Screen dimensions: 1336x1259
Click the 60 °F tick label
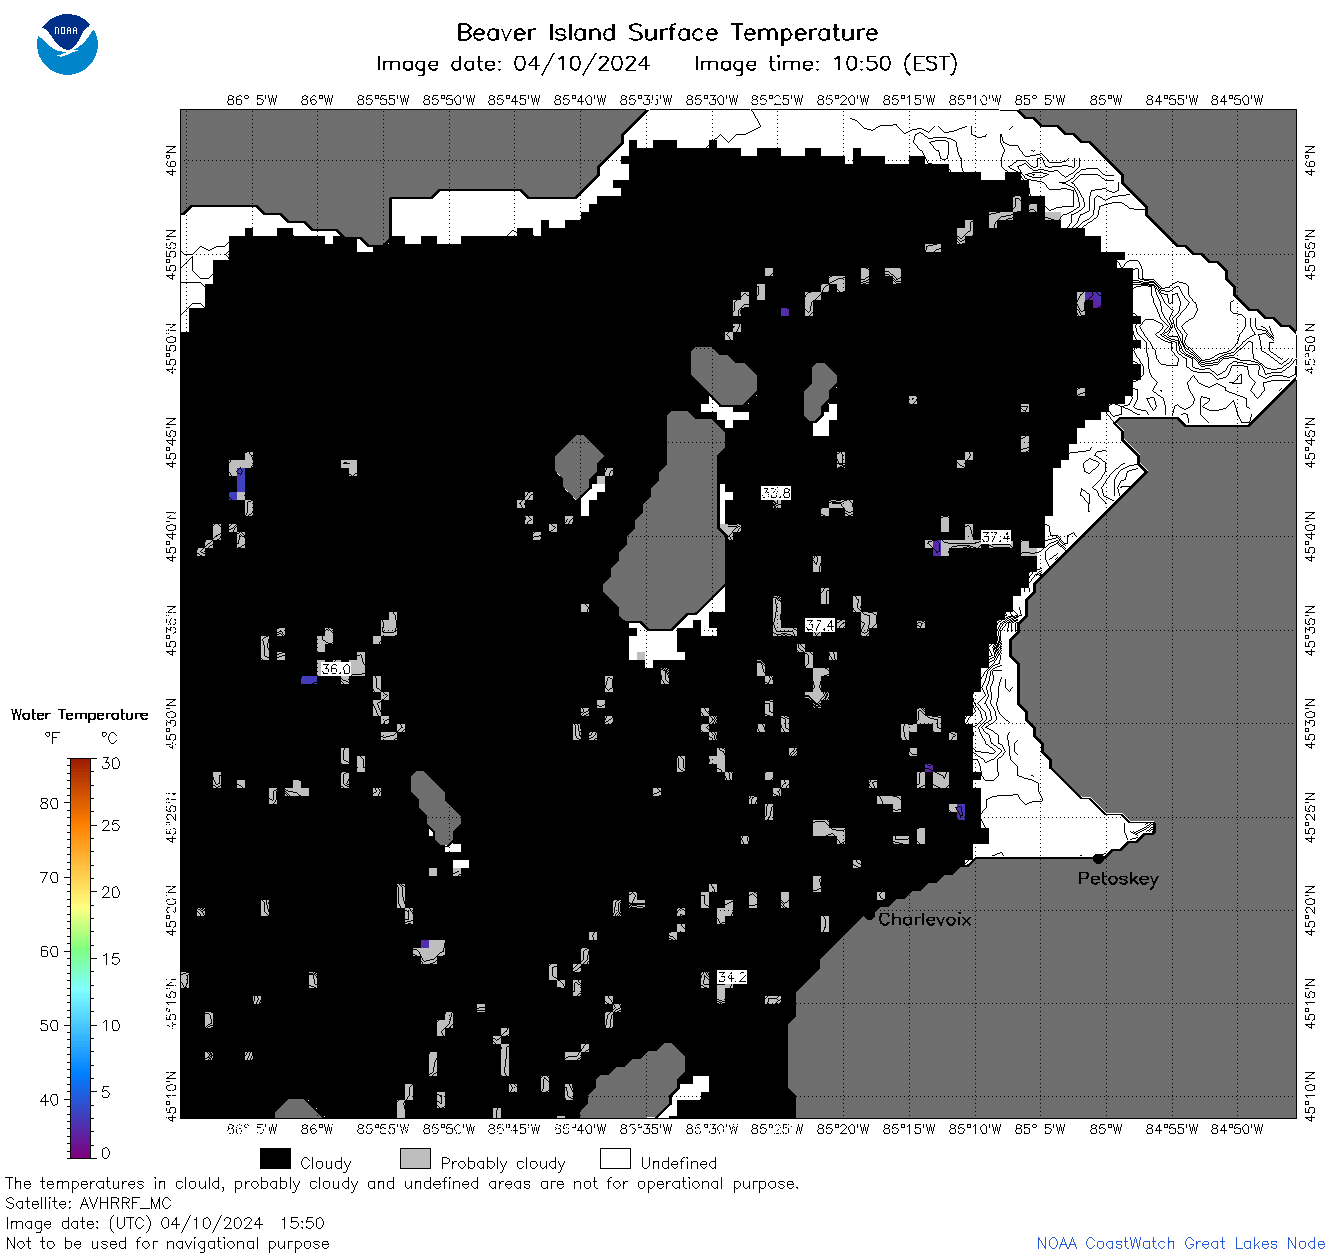(x=49, y=951)
